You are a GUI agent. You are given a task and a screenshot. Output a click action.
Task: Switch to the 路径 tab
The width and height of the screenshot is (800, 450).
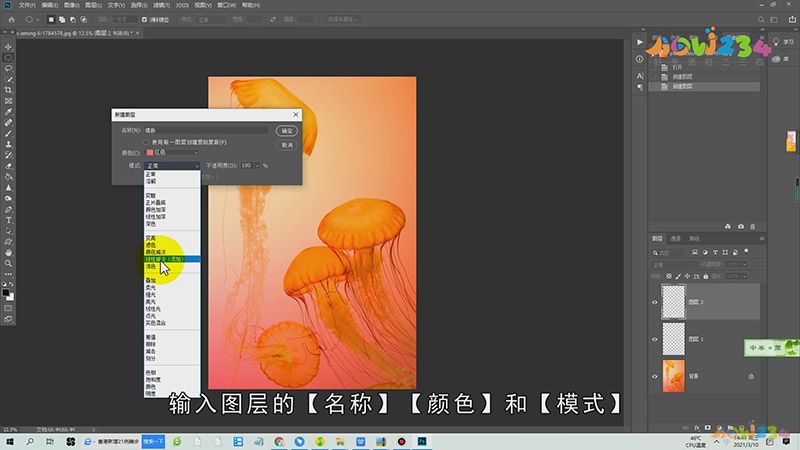coord(694,238)
